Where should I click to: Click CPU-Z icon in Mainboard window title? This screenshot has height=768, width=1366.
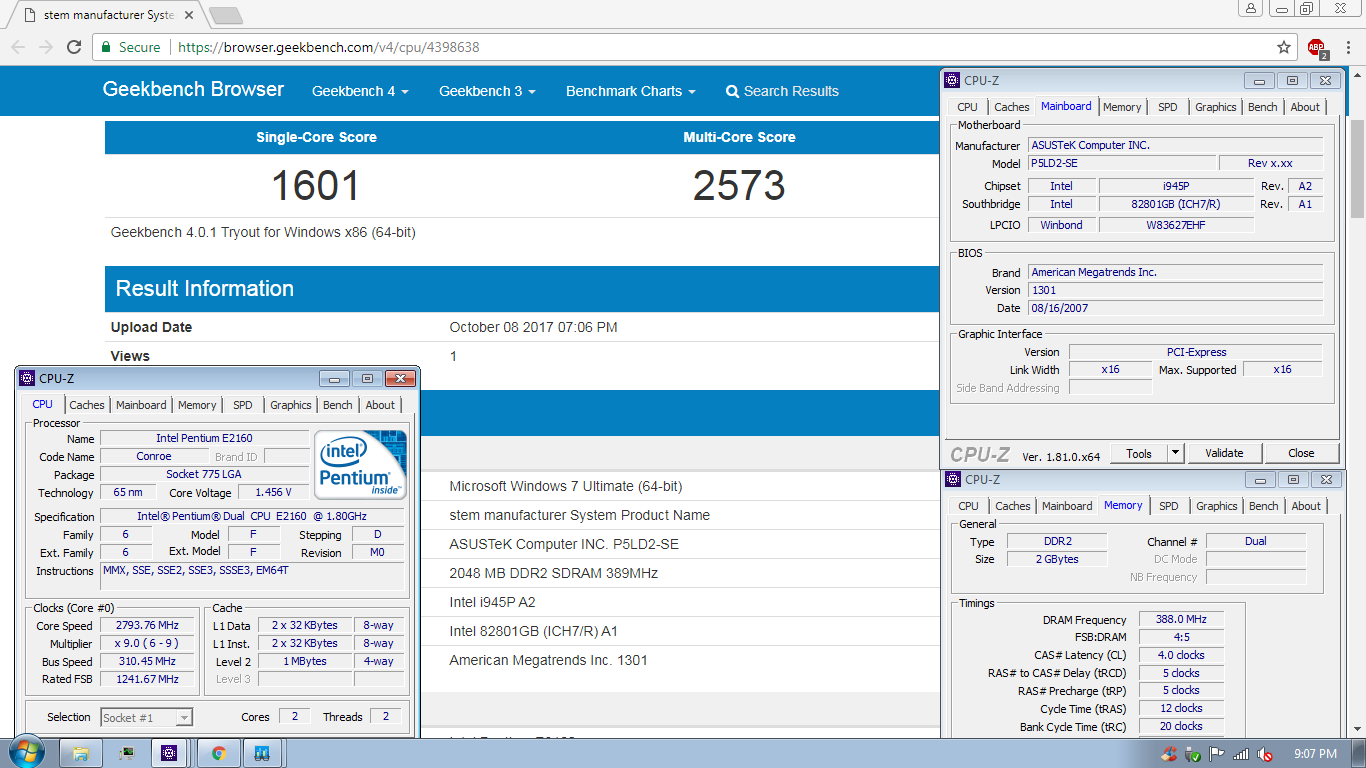click(x=954, y=80)
